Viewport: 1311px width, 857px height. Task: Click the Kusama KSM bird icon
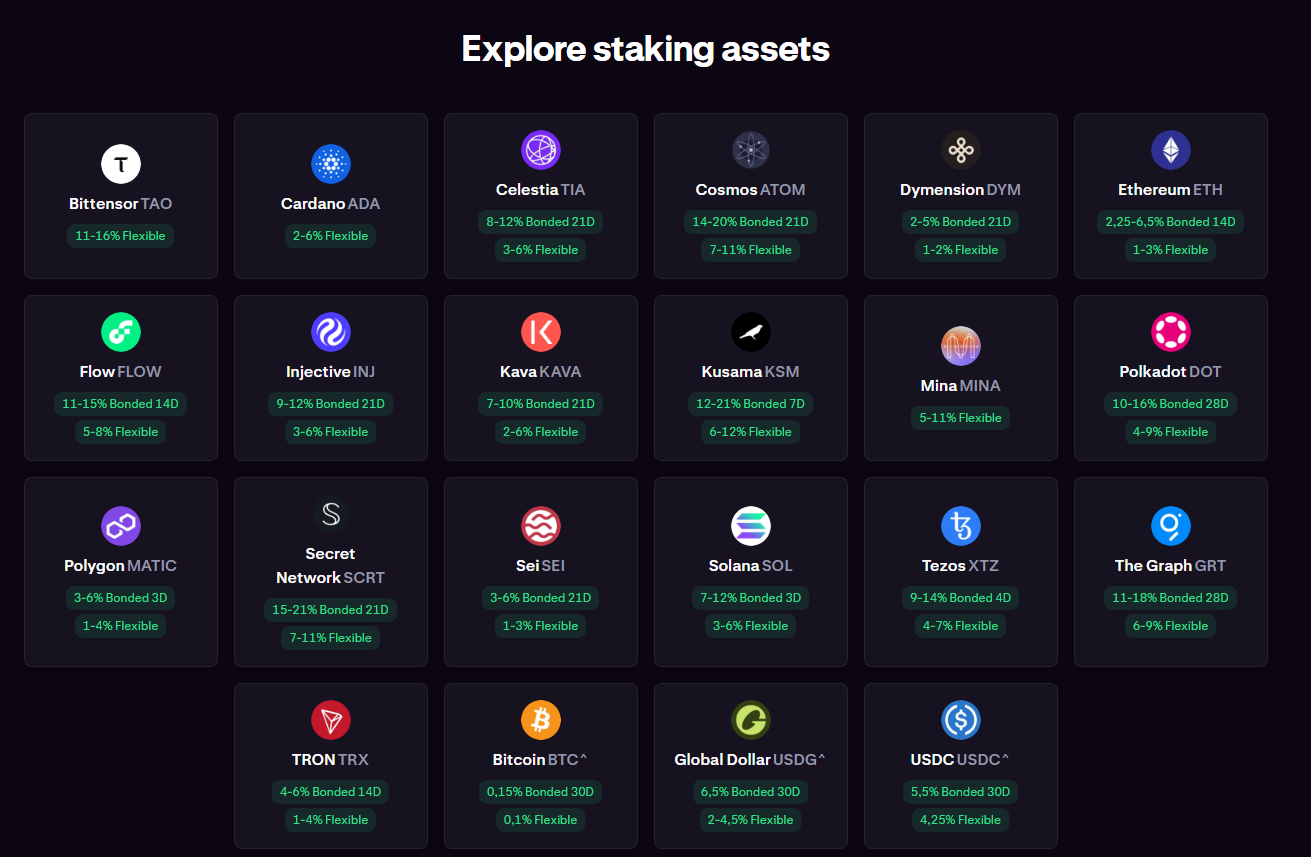tap(751, 332)
